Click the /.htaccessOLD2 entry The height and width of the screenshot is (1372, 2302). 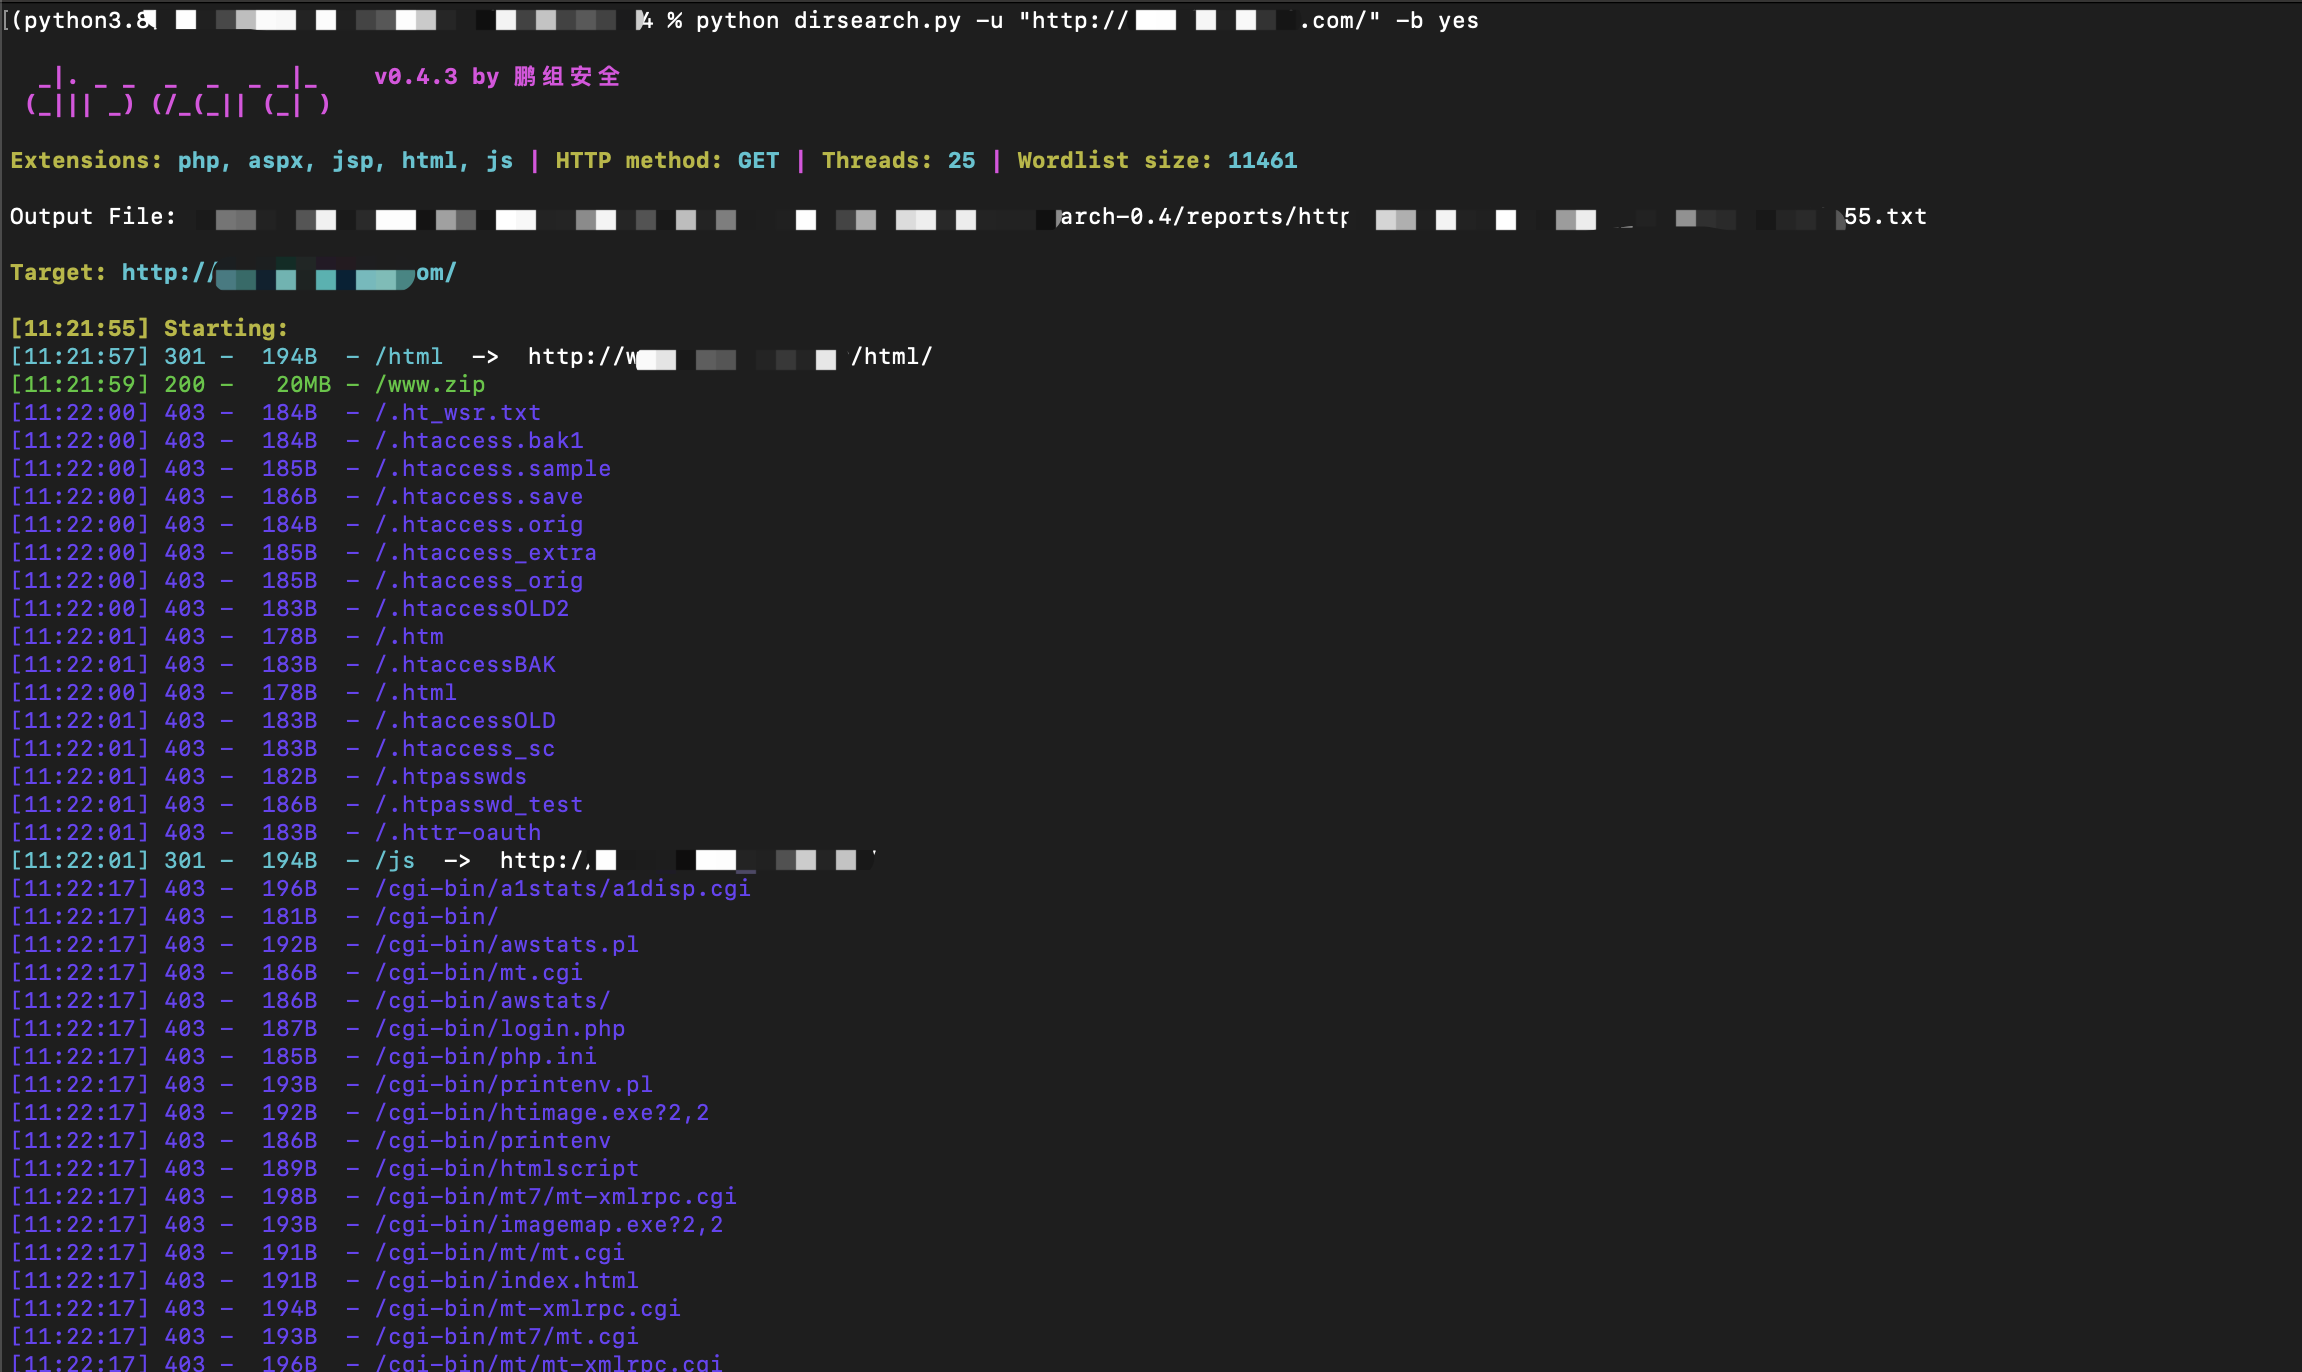click(472, 609)
